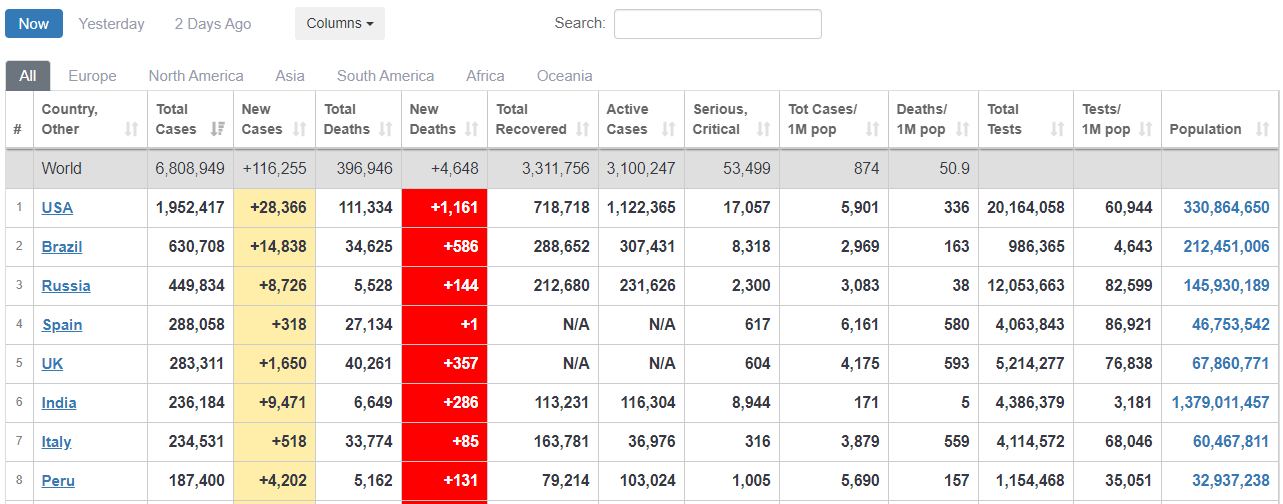The width and height of the screenshot is (1283, 504).
Task: Open the Columns dropdown
Action: tap(340, 24)
